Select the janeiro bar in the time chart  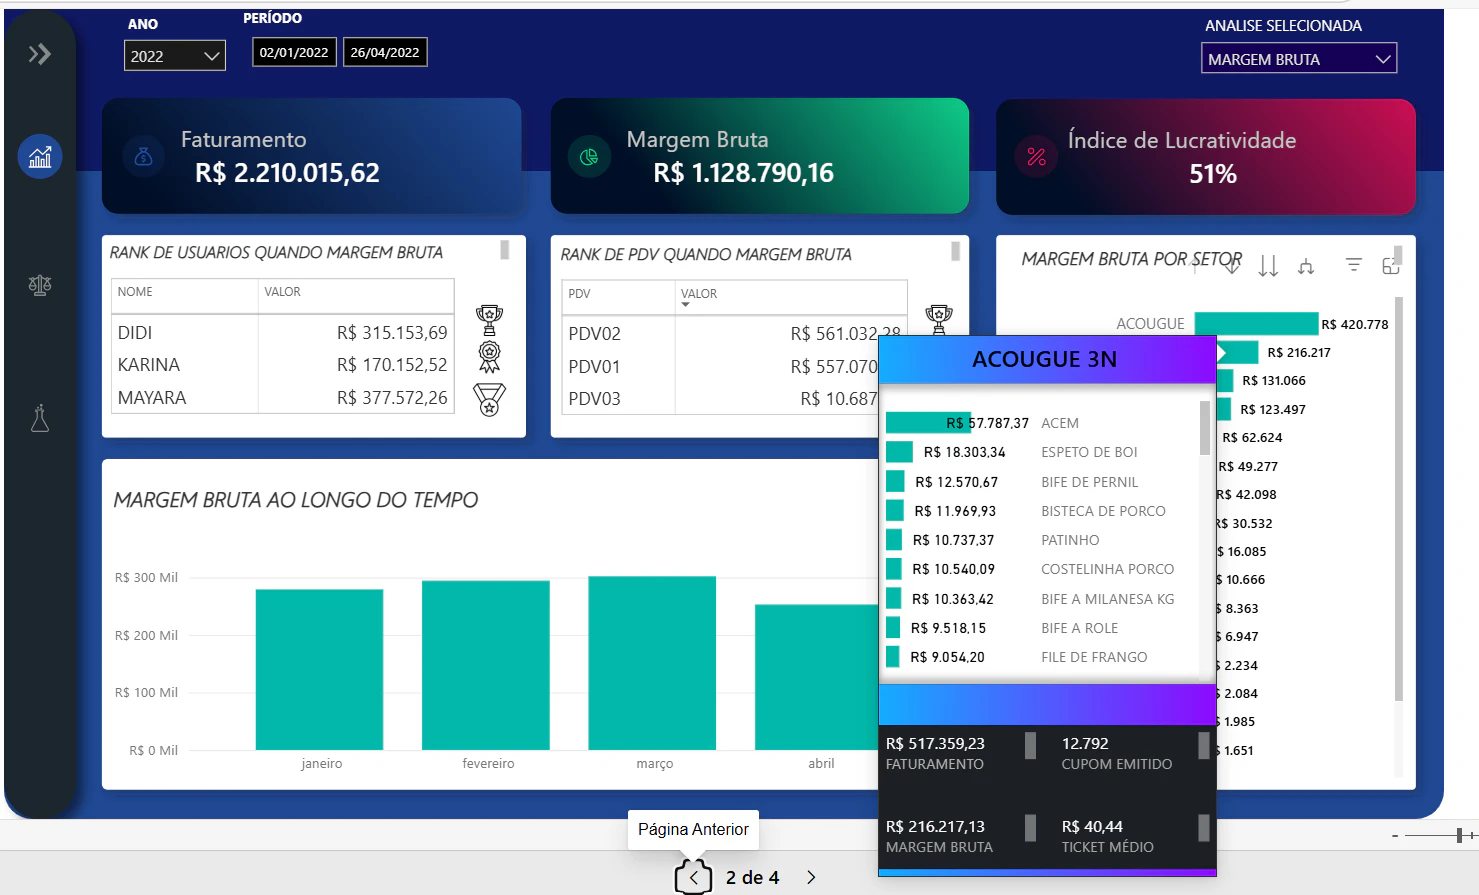point(319,670)
